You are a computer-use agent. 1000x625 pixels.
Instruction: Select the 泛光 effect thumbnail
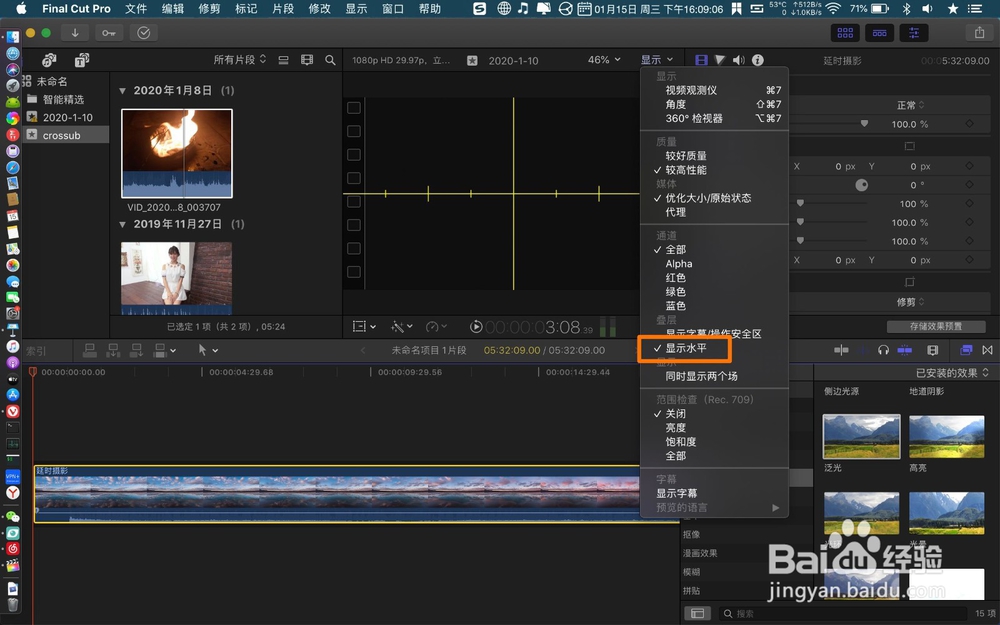(861, 437)
